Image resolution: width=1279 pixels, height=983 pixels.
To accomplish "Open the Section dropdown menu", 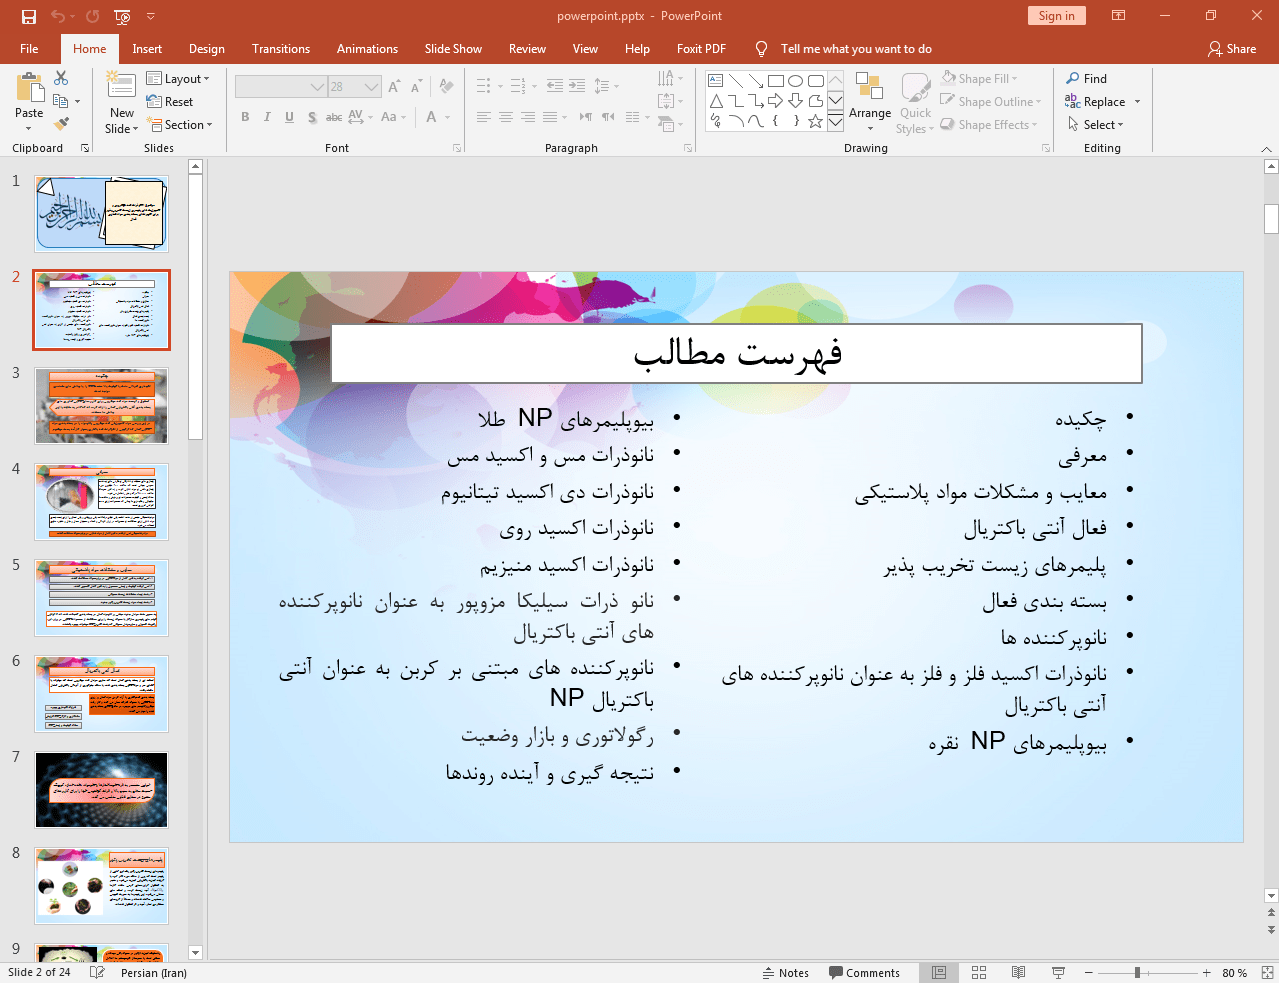I will (181, 125).
